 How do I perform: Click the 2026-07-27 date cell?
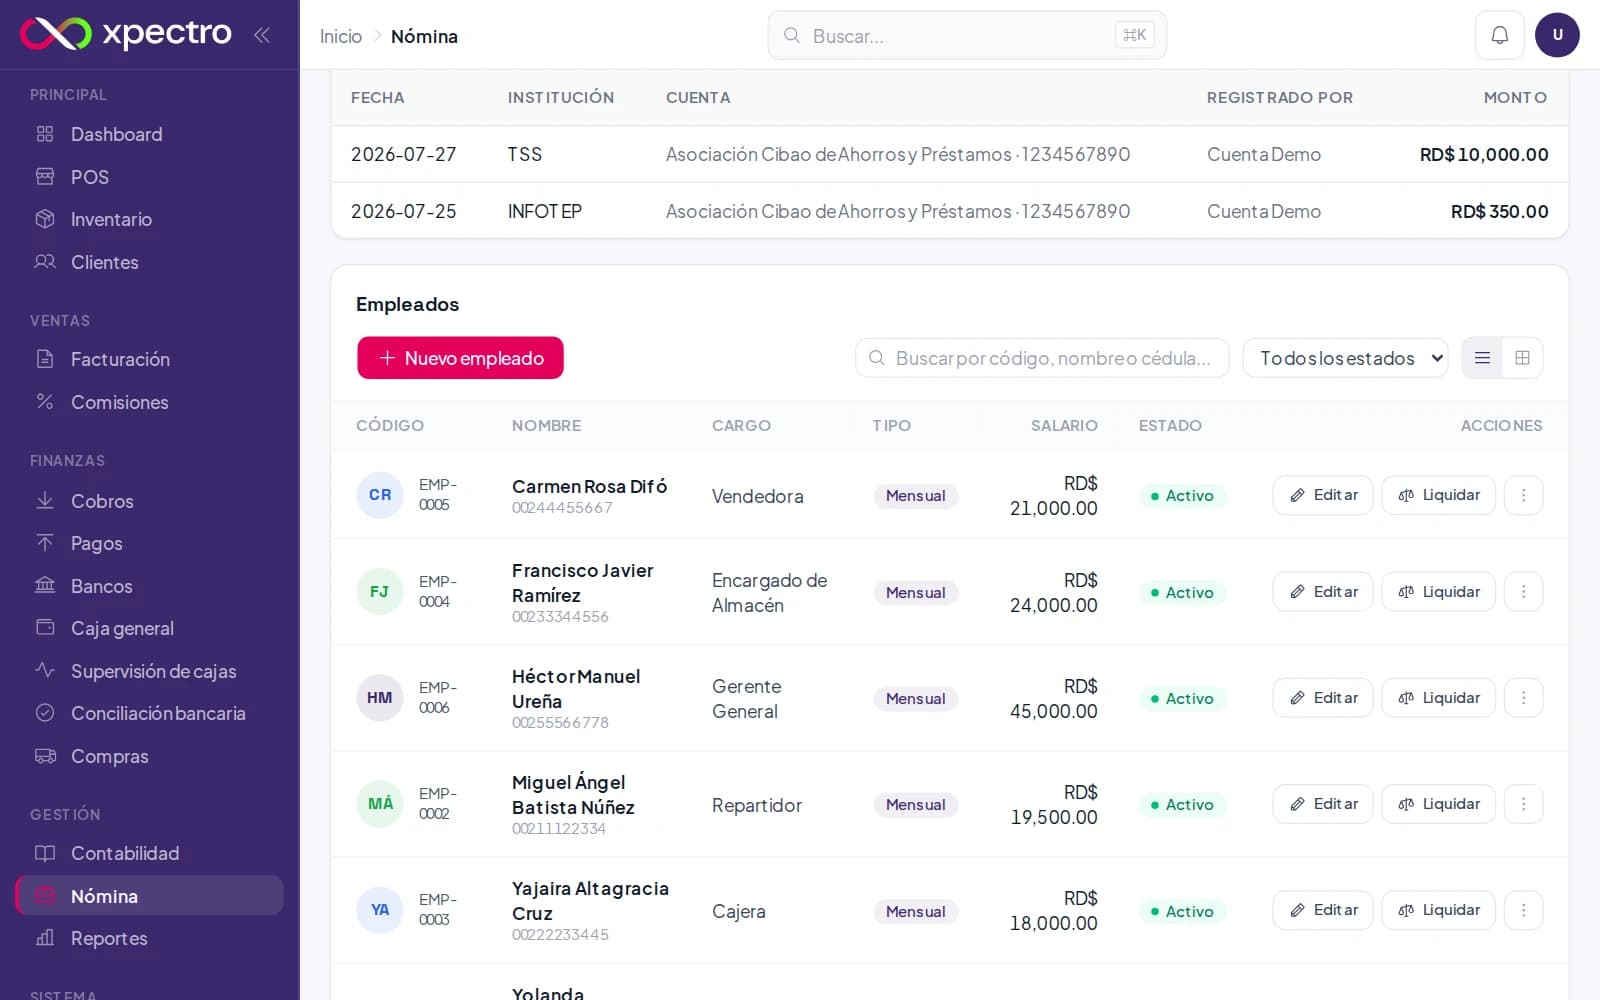pos(403,154)
